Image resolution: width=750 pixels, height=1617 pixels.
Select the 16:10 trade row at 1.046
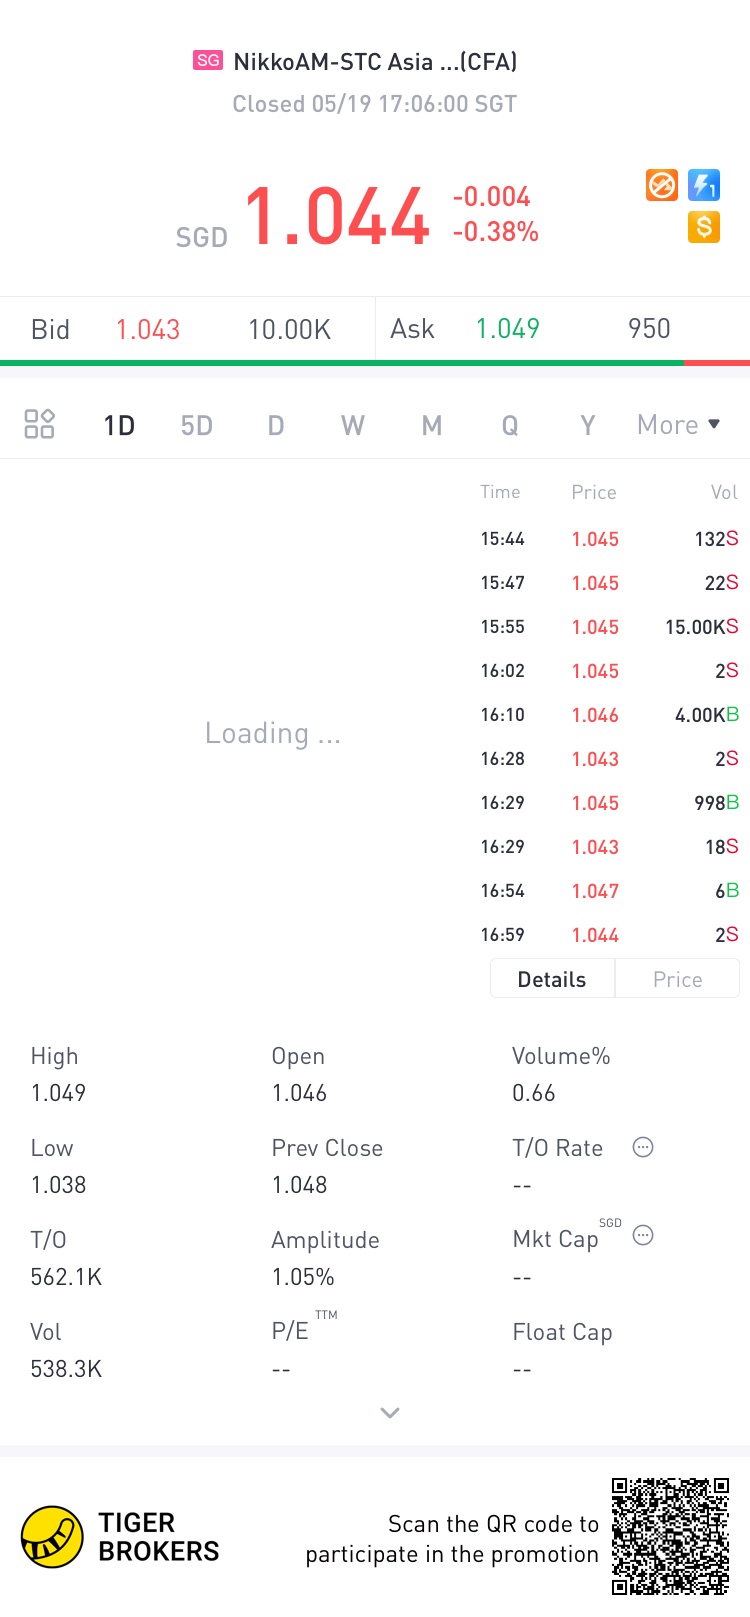click(x=609, y=715)
